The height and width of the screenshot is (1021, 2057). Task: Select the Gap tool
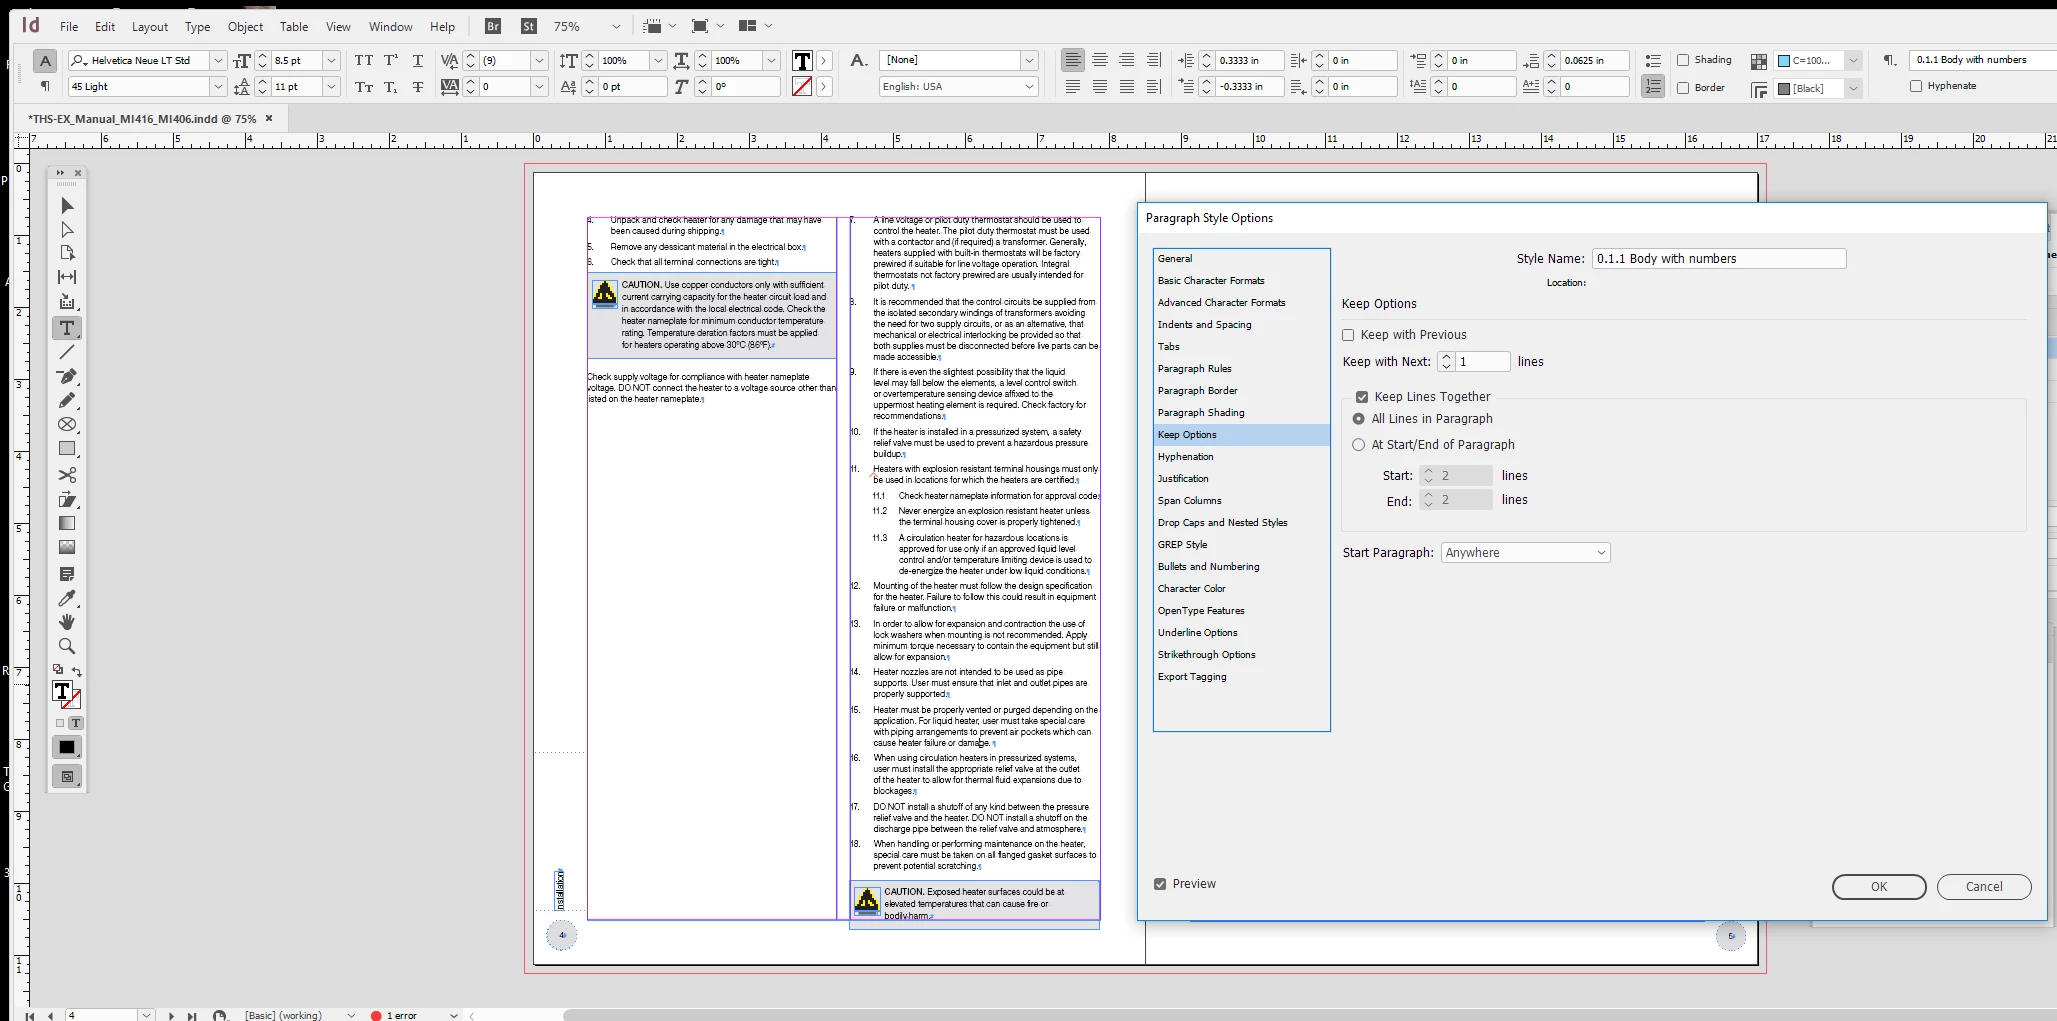click(67, 277)
